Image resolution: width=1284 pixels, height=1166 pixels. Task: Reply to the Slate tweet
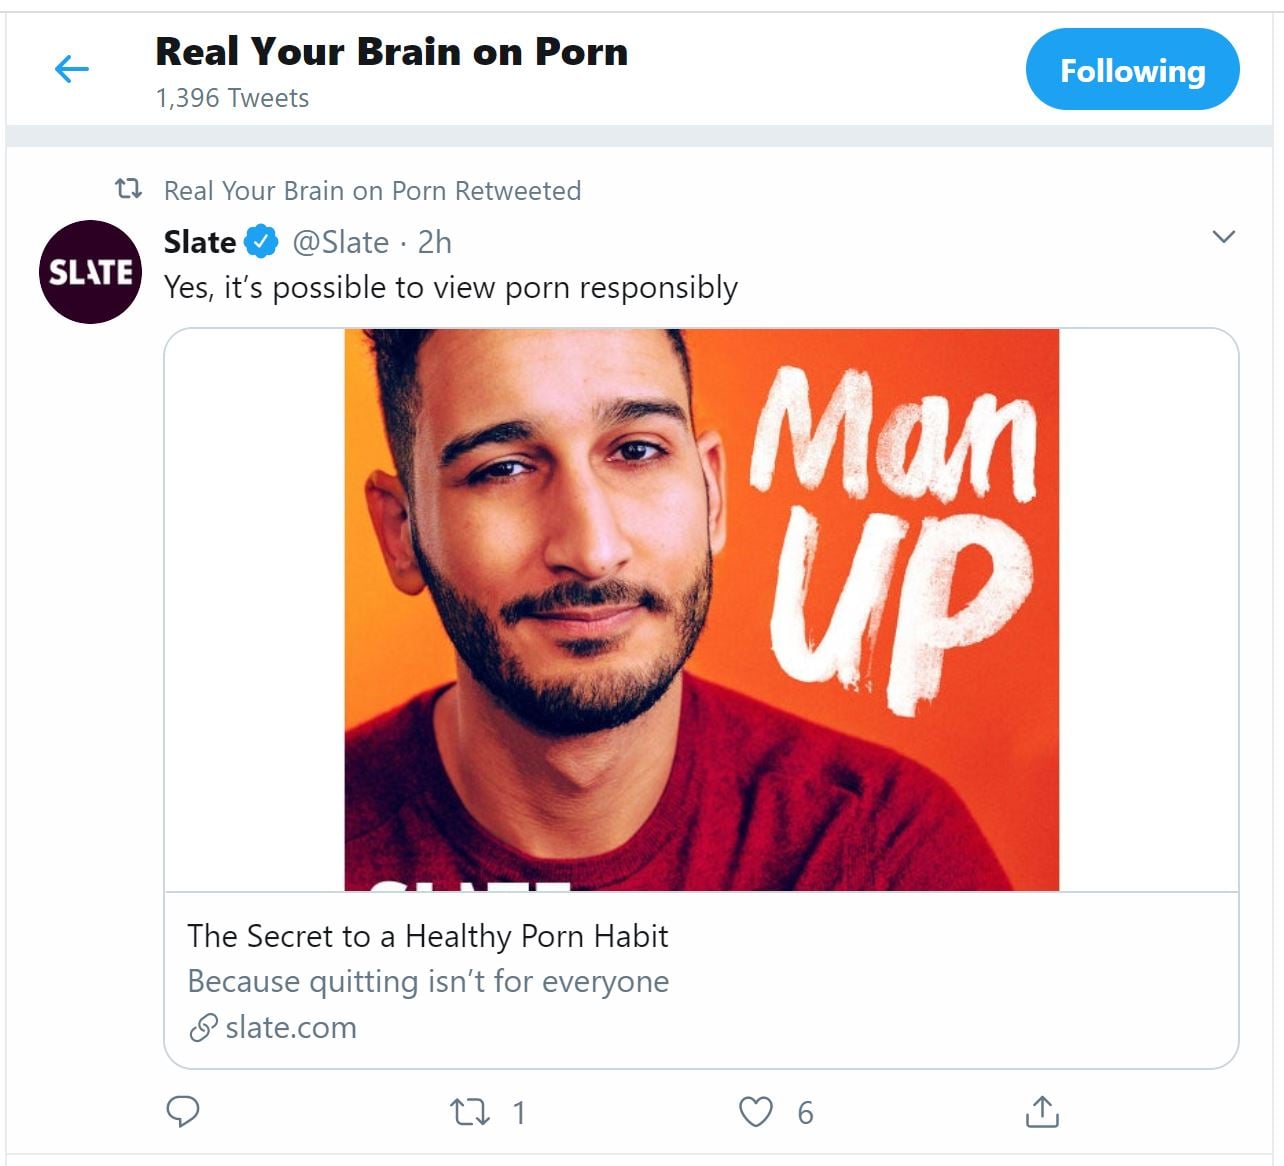183,1111
